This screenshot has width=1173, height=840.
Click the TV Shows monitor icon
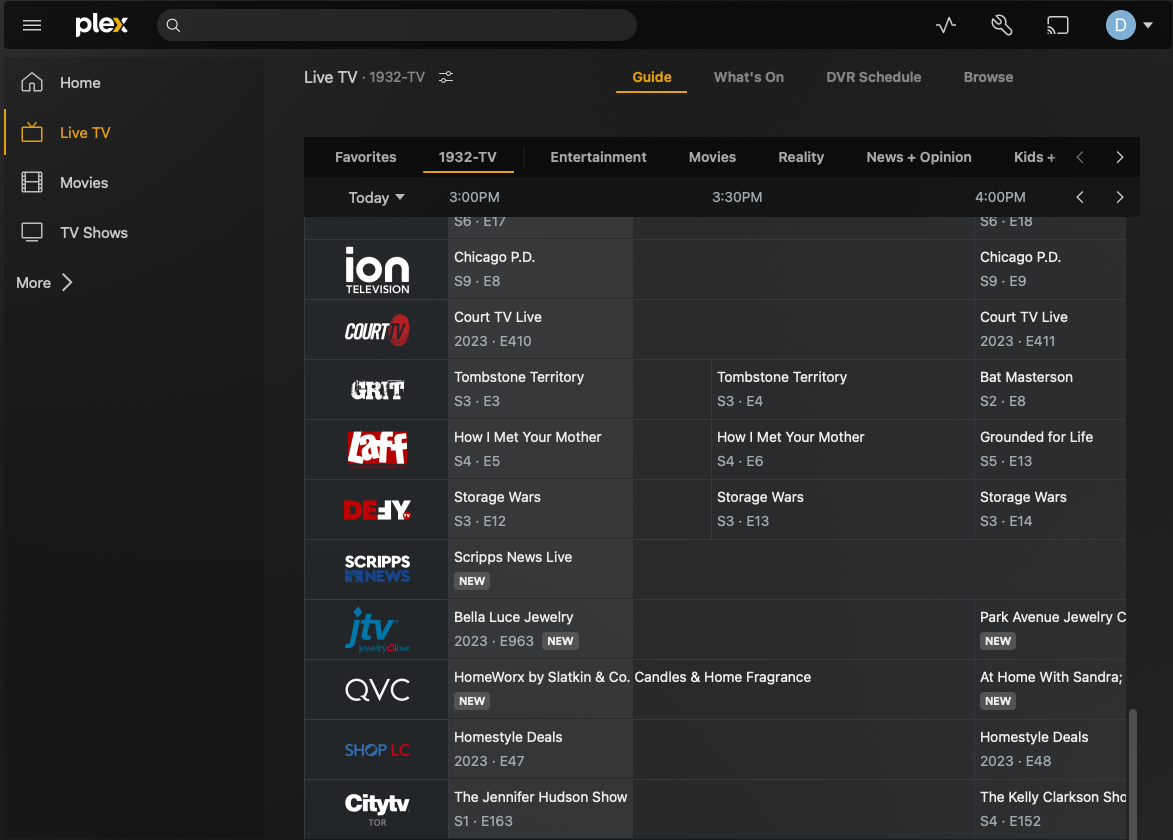[x=32, y=233]
